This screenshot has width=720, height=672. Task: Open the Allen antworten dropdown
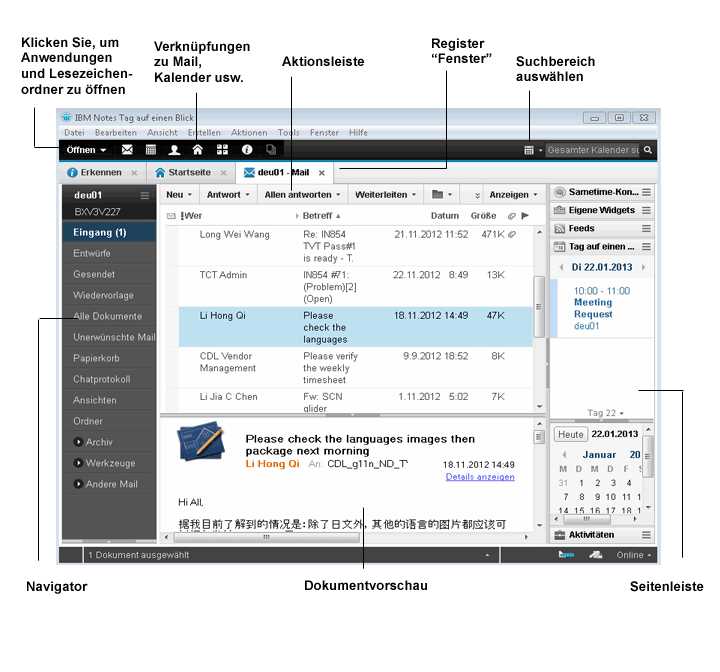[x=303, y=194]
